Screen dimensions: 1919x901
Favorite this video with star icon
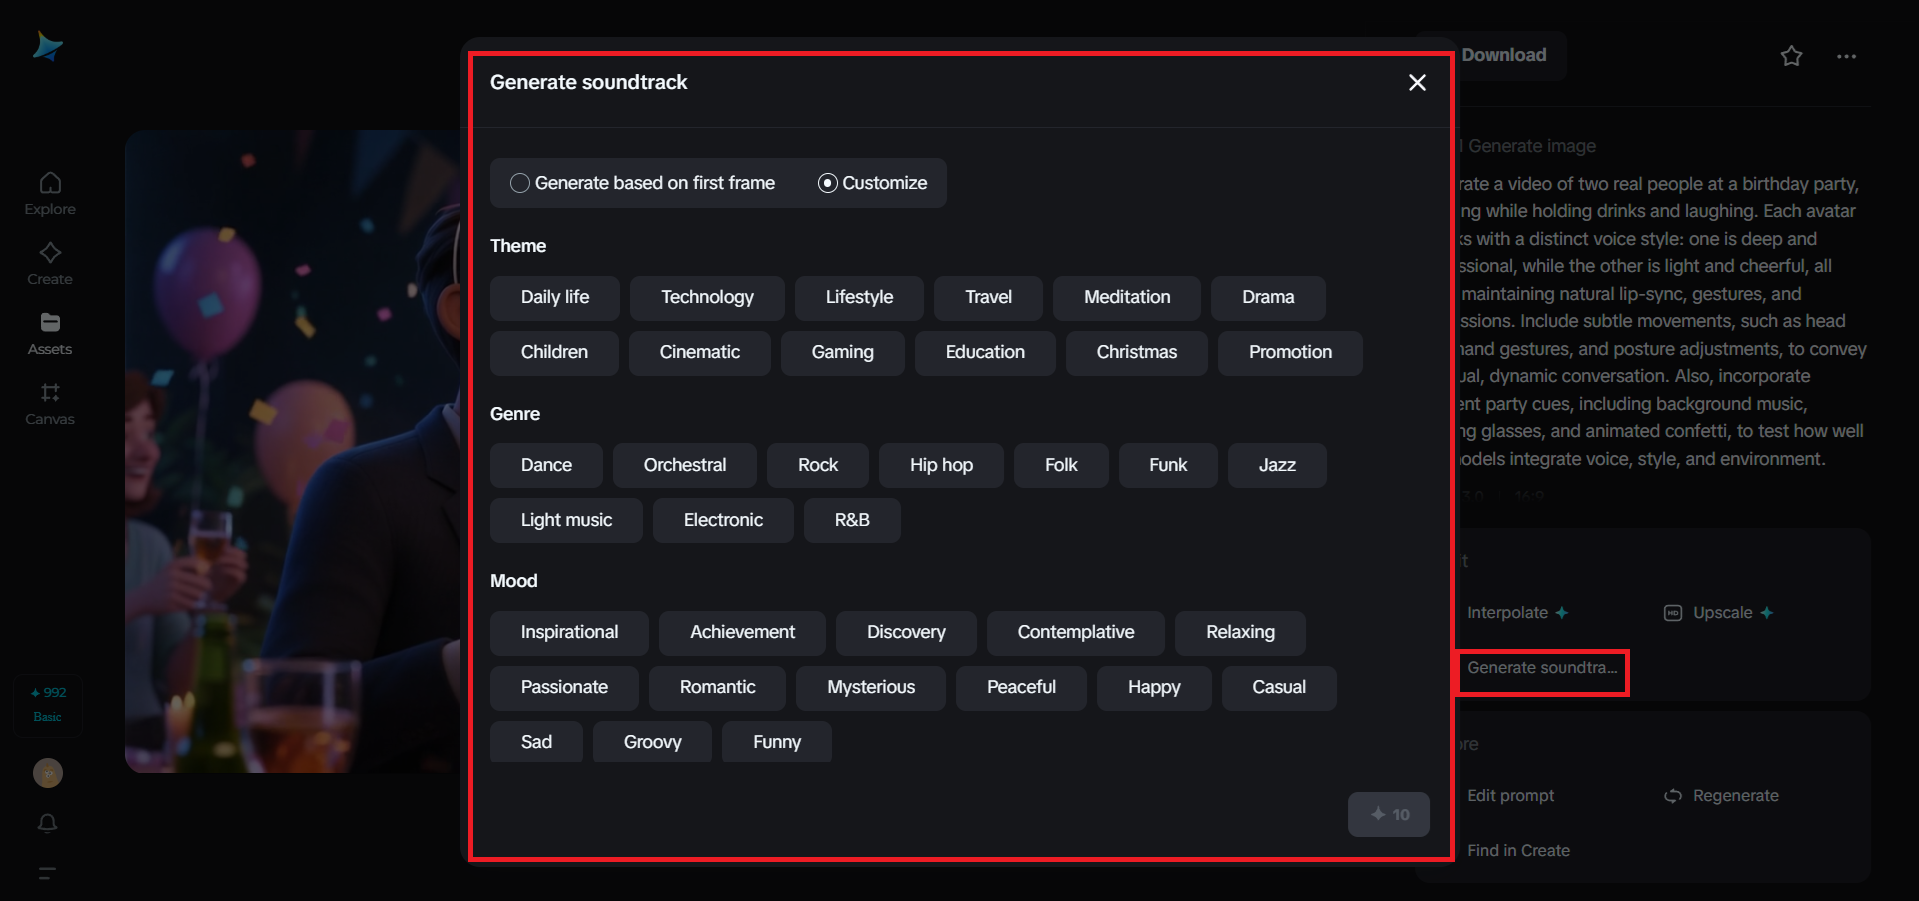[x=1791, y=56]
